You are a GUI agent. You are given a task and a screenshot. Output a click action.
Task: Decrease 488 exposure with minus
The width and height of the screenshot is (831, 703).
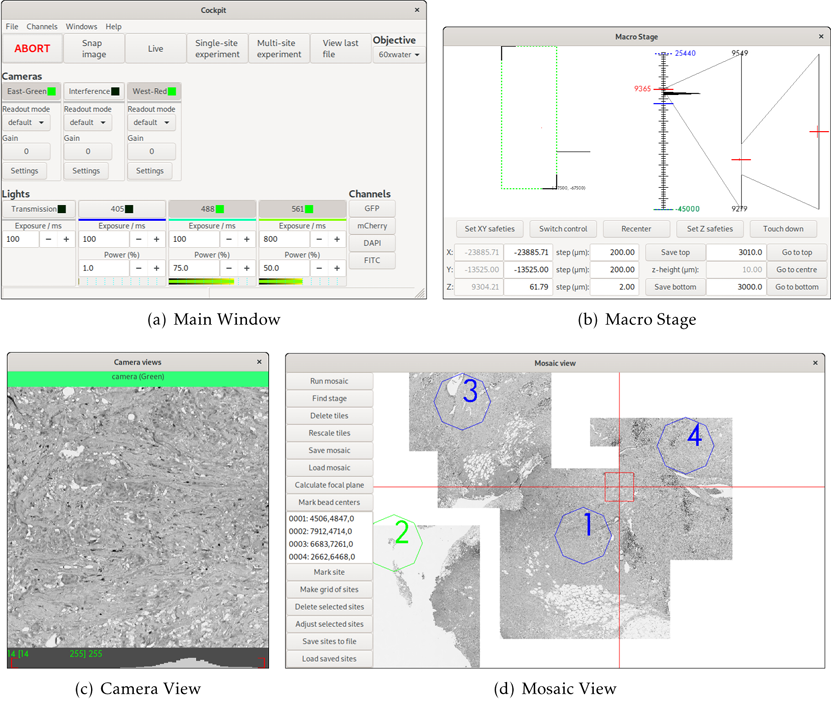[x=229, y=239]
